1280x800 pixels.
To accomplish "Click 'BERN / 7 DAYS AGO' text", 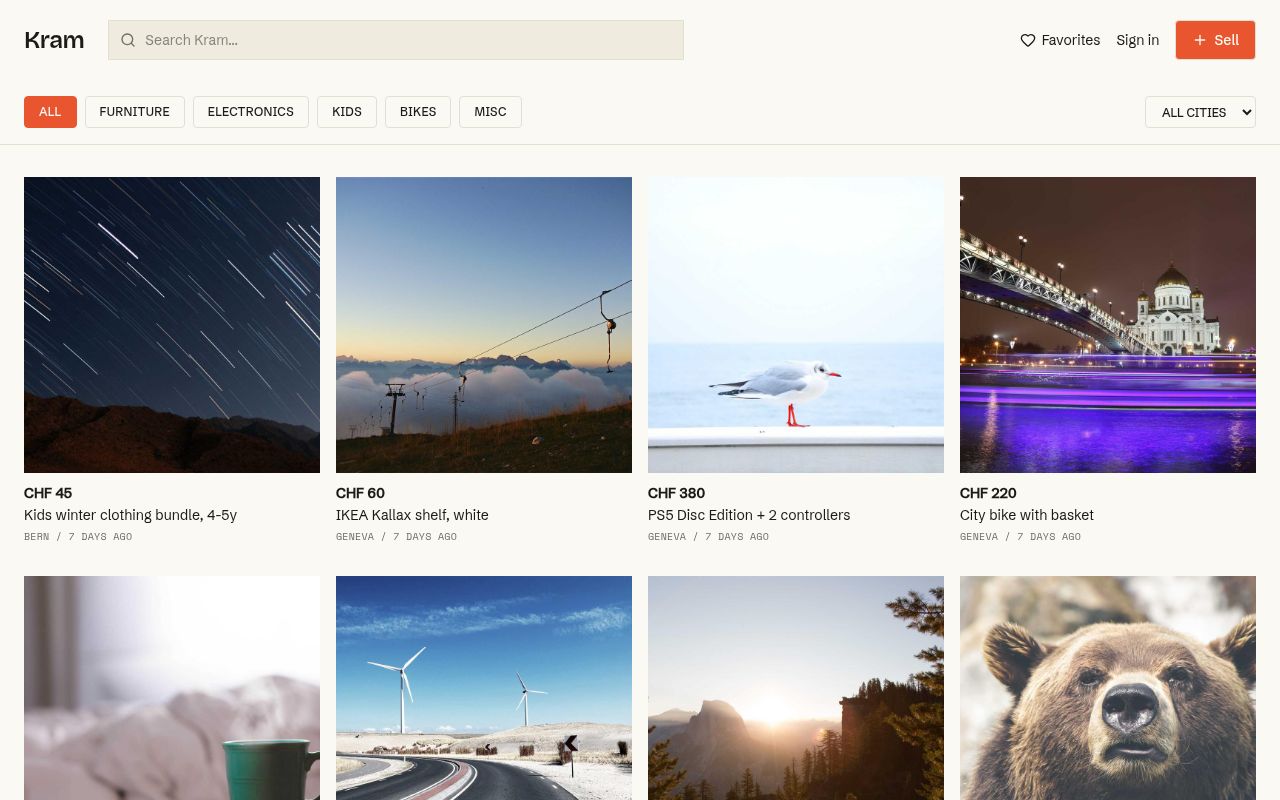I will 78,537.
